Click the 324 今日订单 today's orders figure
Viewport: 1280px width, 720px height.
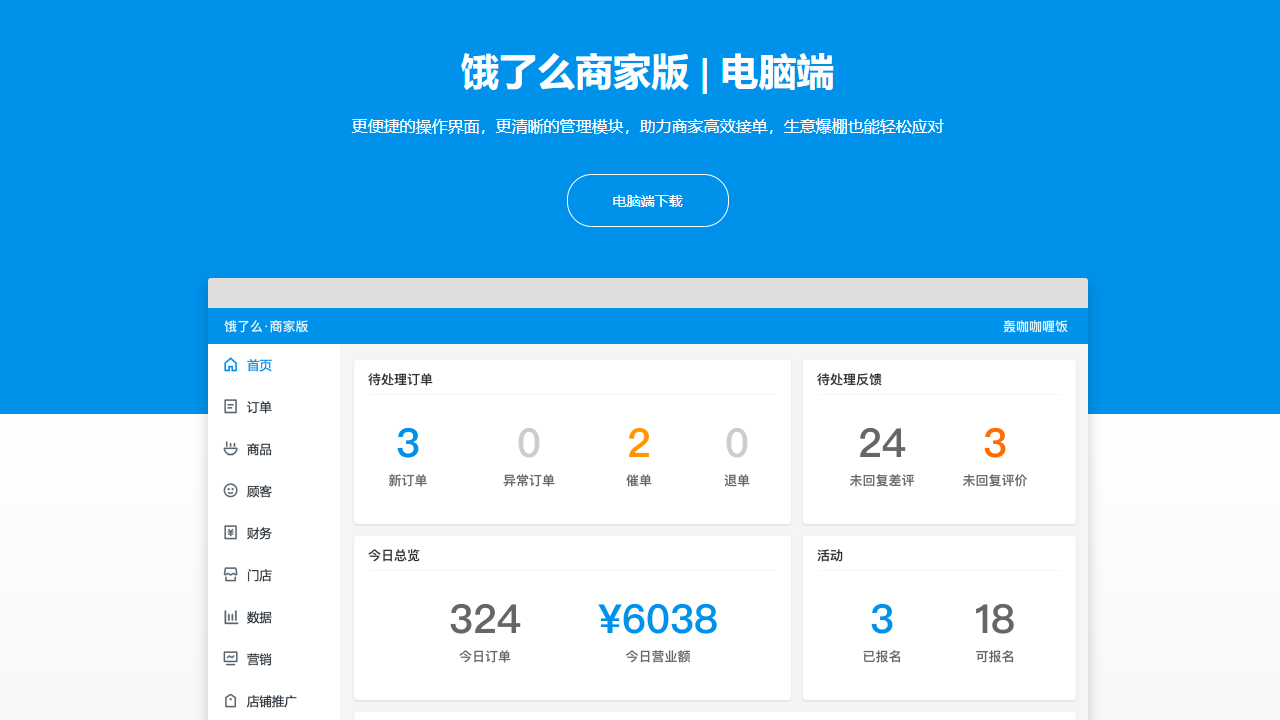[485, 620]
